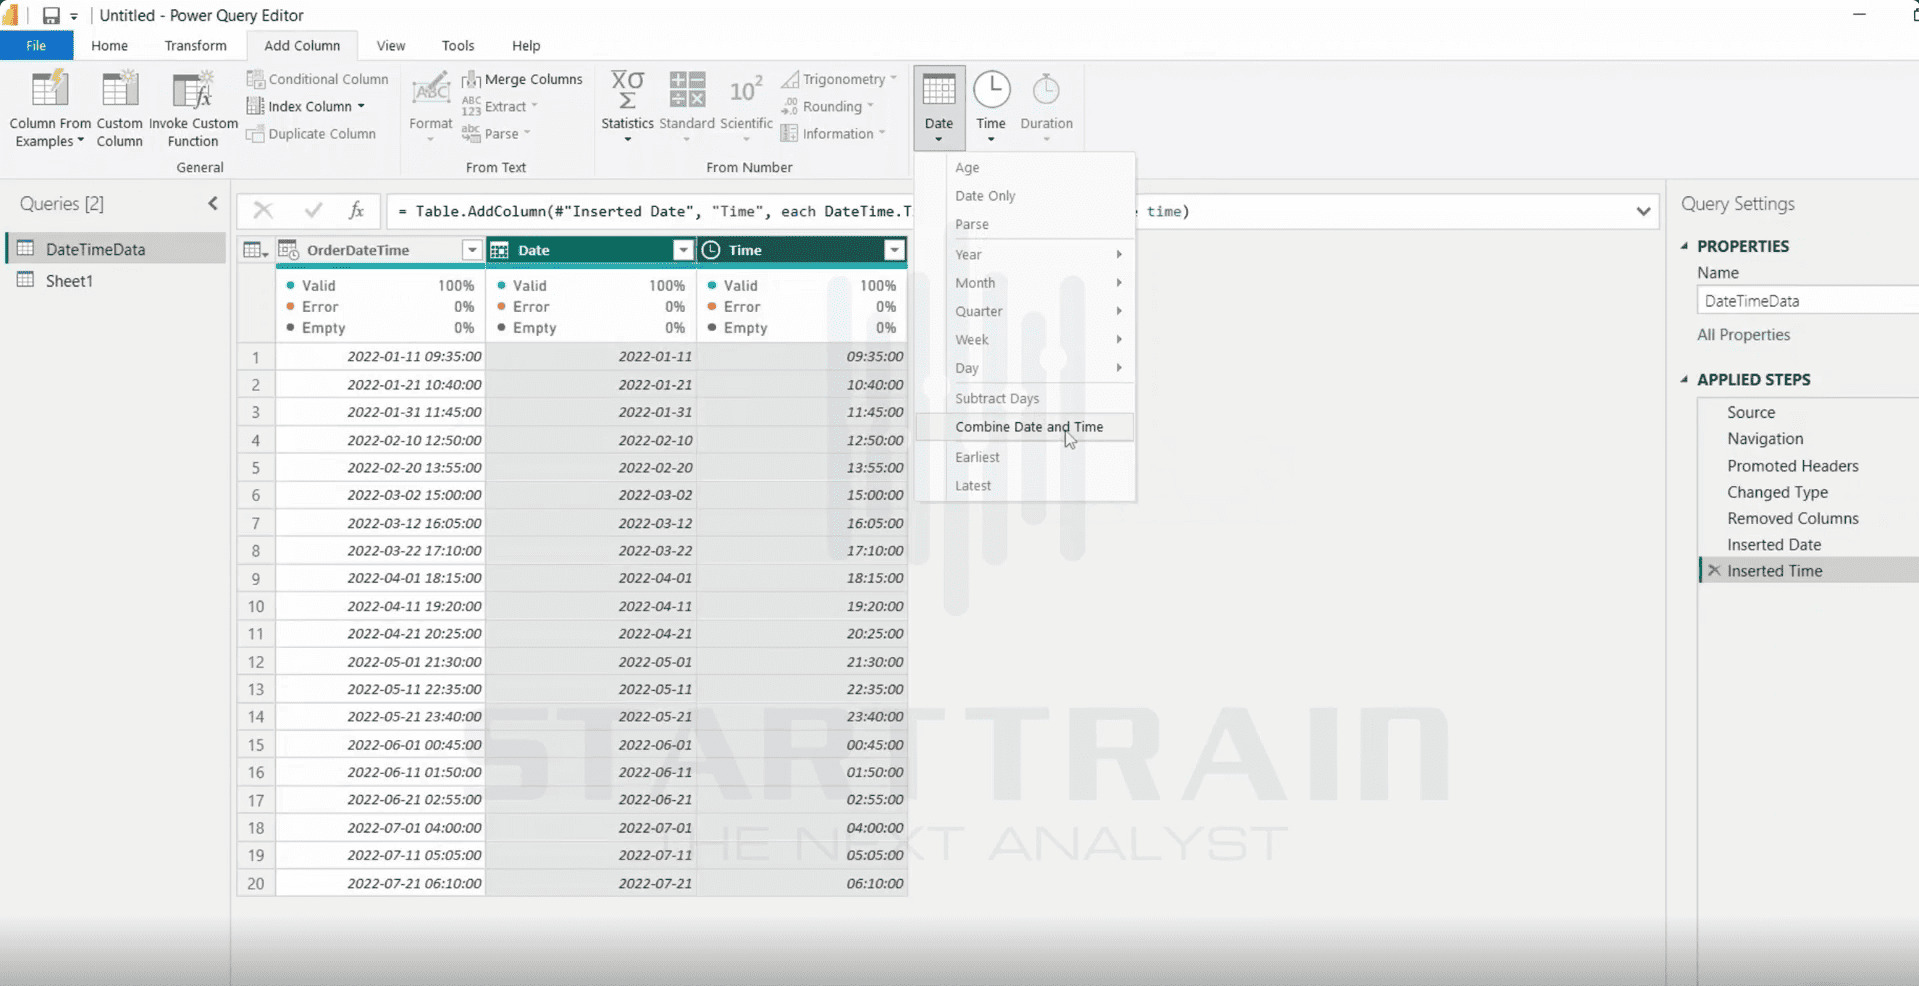Click OrderDateTime column type icon
This screenshot has width=1919, height=986.
click(x=289, y=250)
